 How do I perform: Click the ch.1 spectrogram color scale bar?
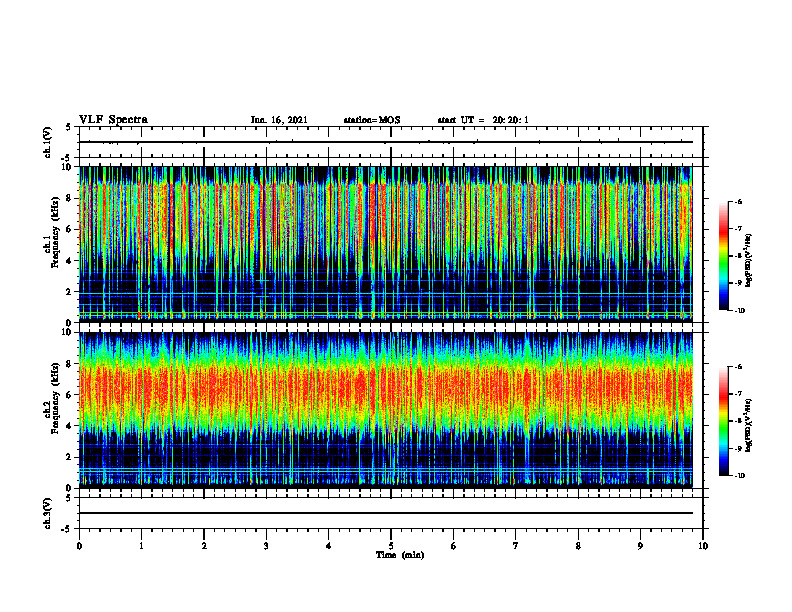[x=723, y=256]
